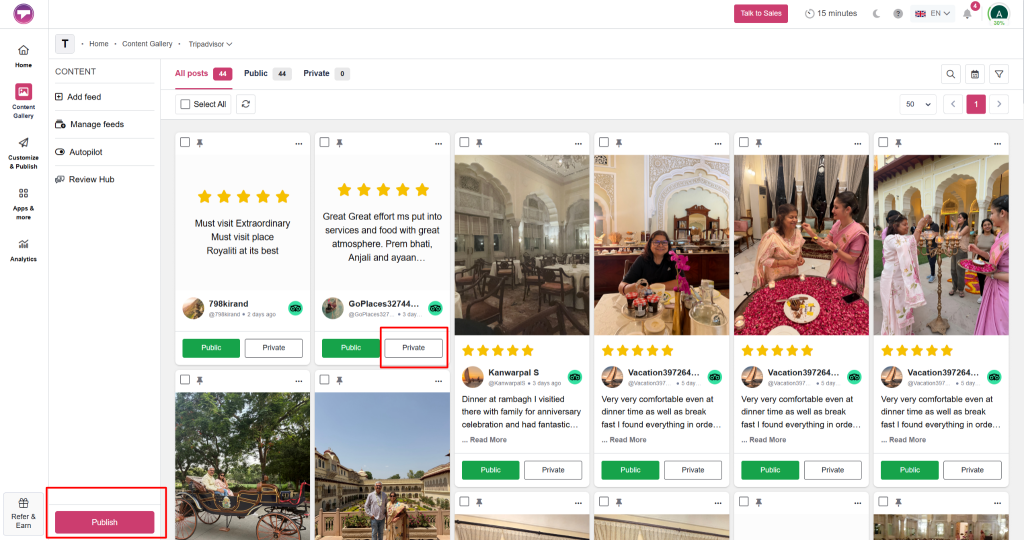Refresh posts with the reload icon

pos(246,104)
